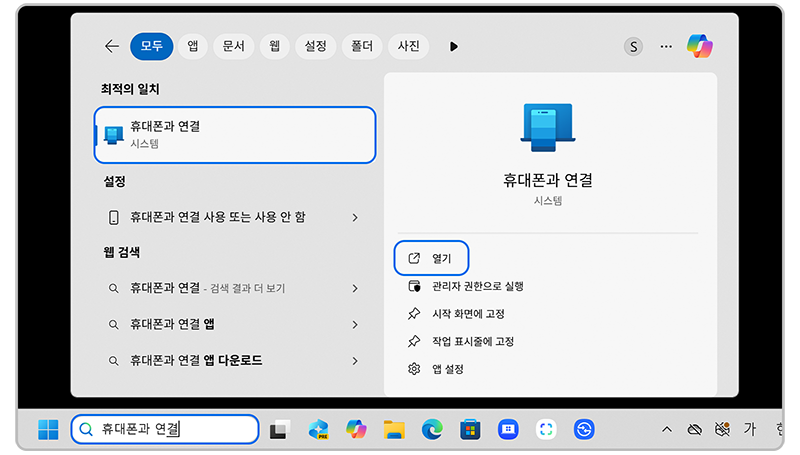Select the 모두 filter tab

click(152, 46)
